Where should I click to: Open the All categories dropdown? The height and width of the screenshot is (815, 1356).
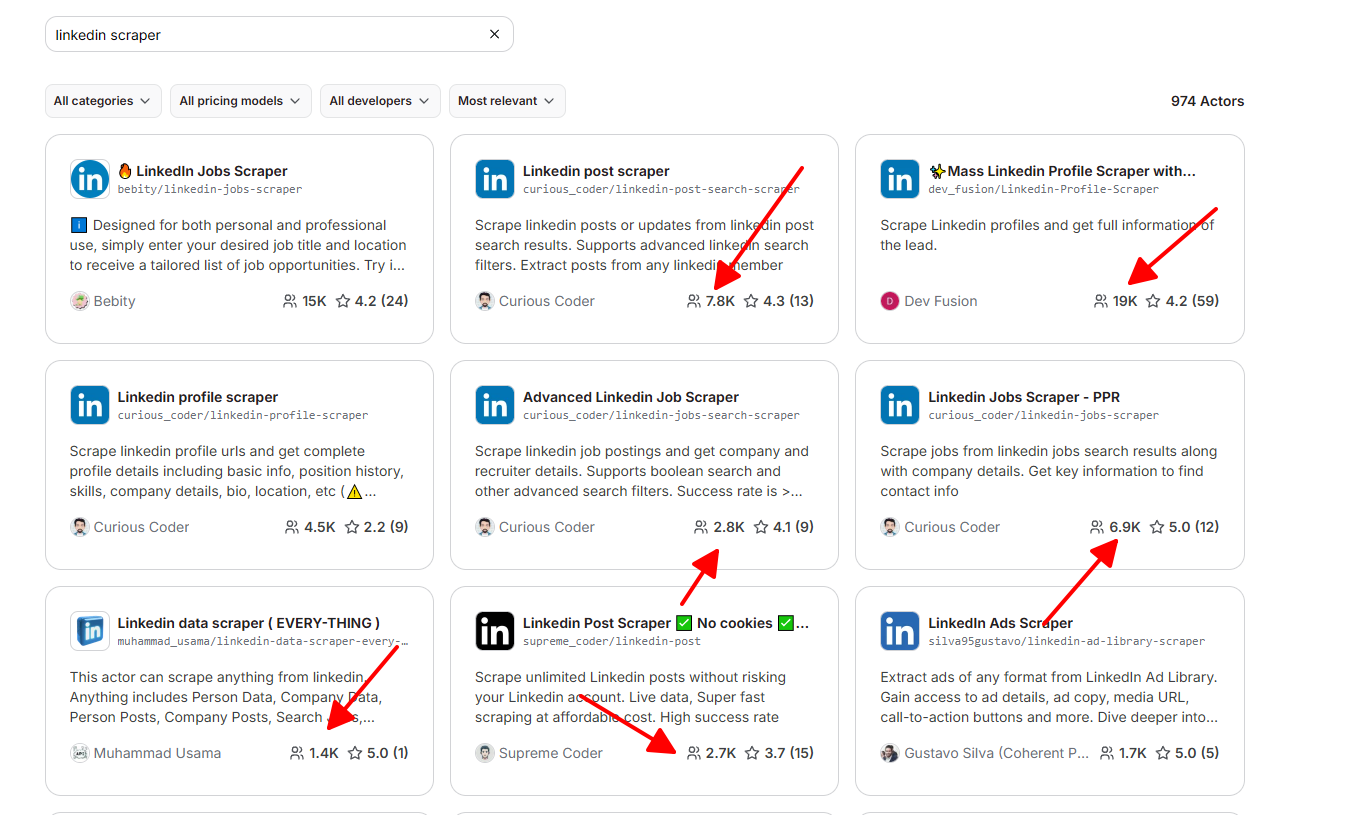tap(103, 101)
